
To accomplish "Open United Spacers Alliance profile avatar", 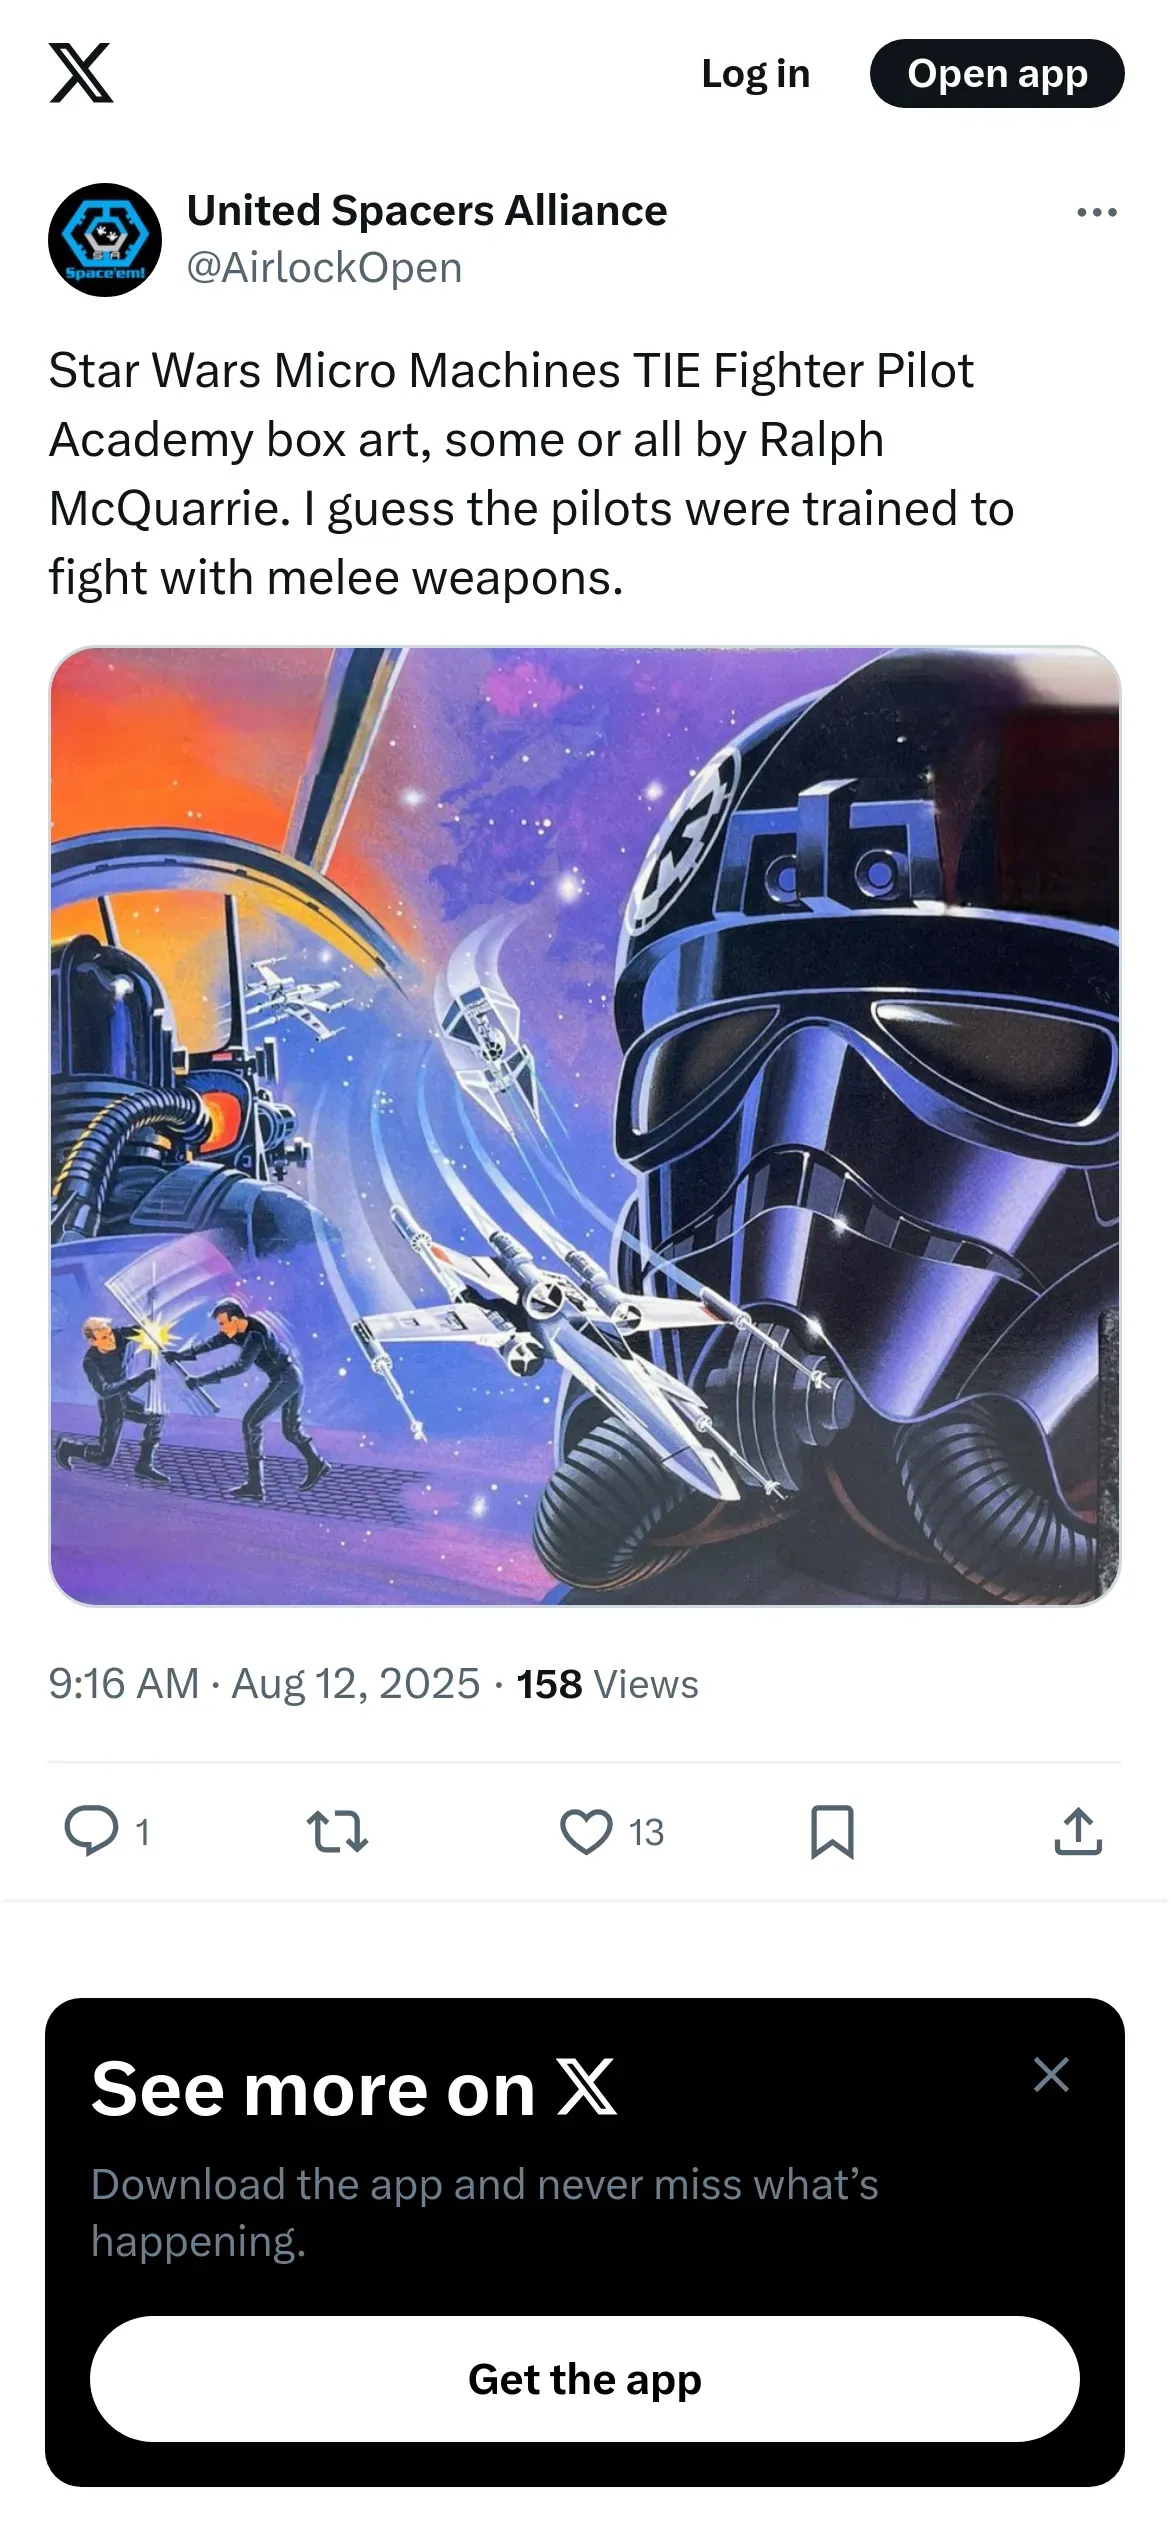I will pos(105,240).
